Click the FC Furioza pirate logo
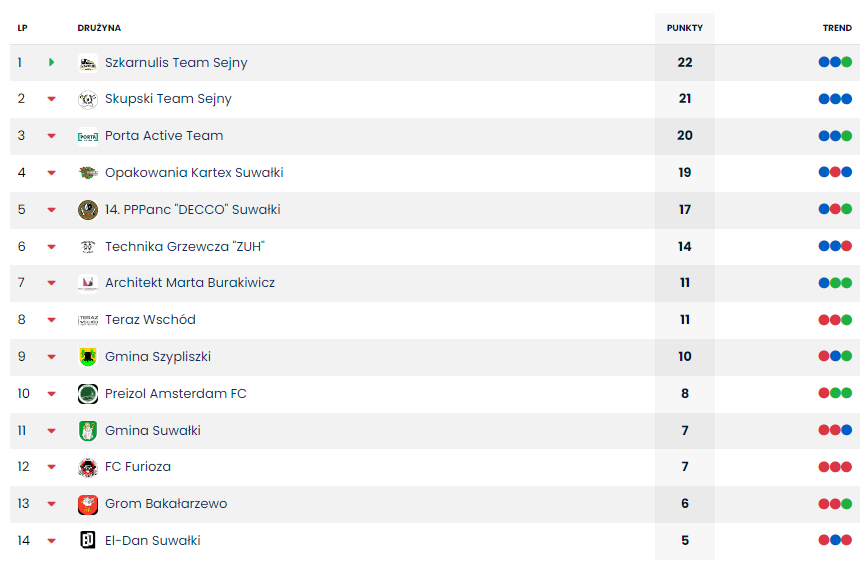The width and height of the screenshot is (866, 578). [88, 467]
